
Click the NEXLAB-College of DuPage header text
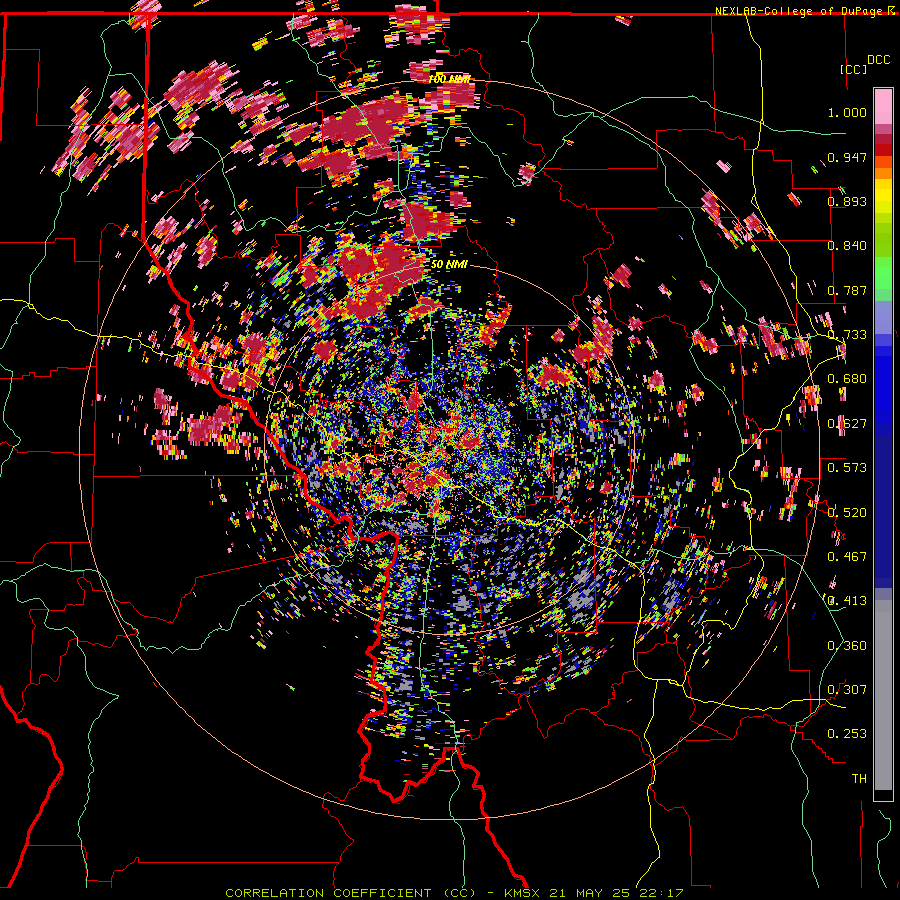click(x=800, y=11)
